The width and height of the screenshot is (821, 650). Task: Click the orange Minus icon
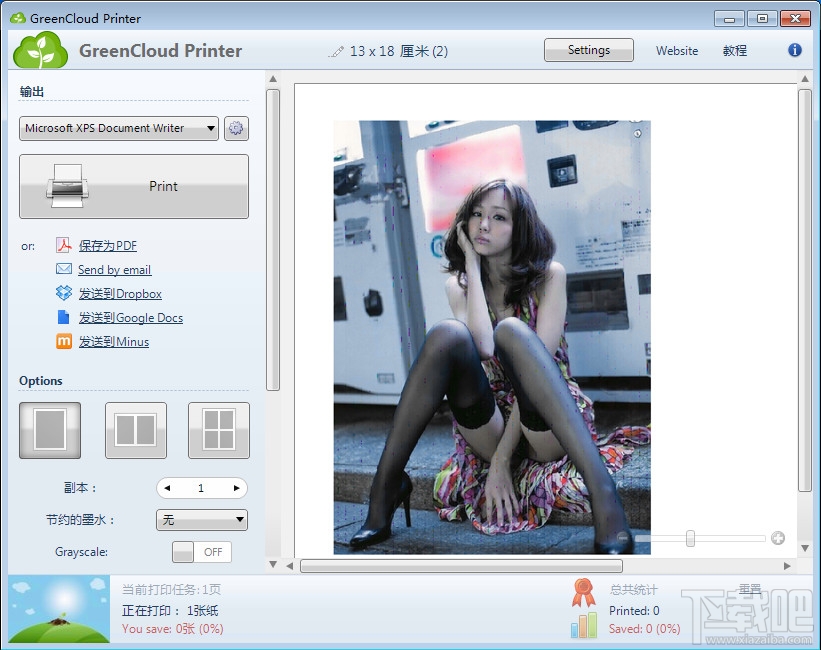point(64,341)
